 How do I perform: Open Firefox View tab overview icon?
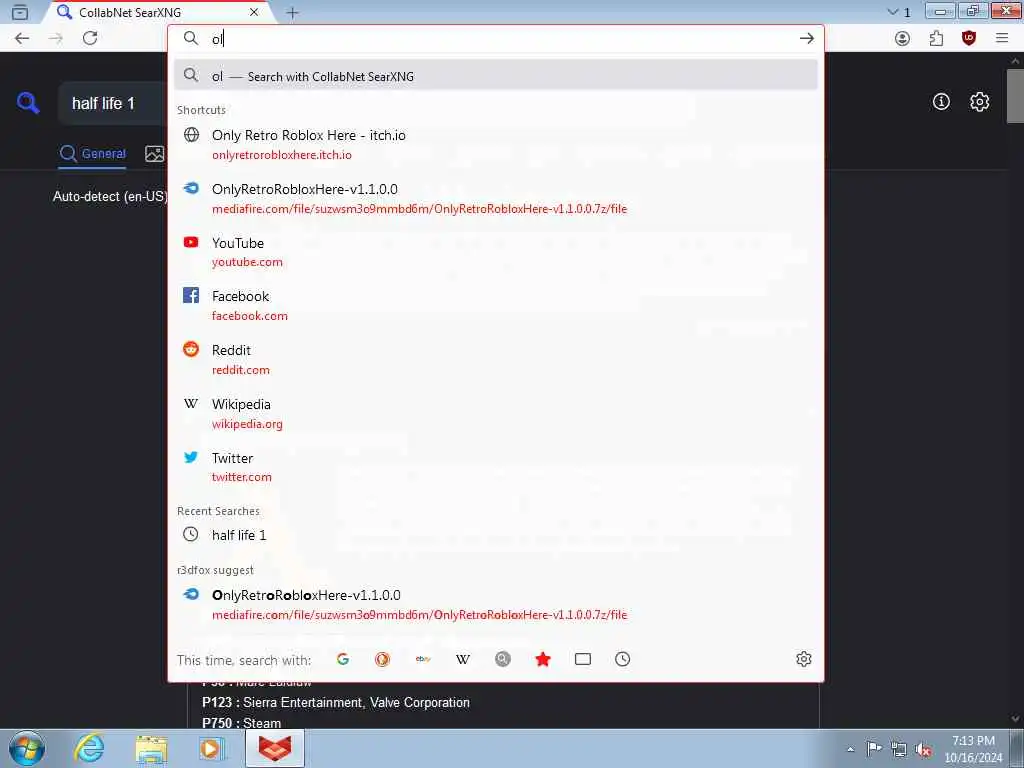(x=20, y=12)
